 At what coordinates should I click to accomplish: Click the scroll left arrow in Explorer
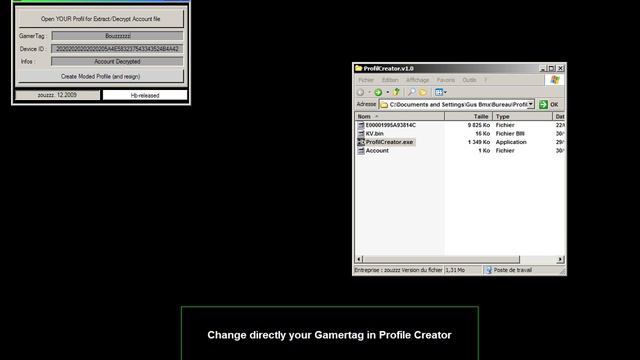359,259
